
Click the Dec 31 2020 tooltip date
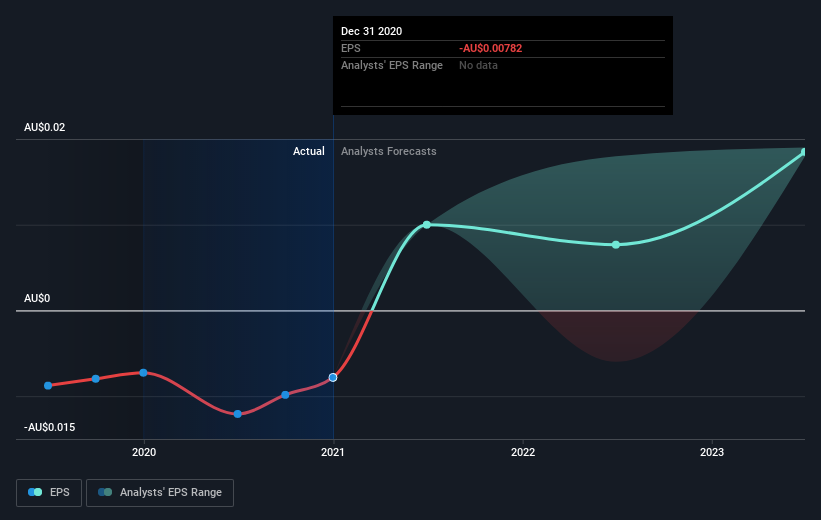[x=372, y=31]
